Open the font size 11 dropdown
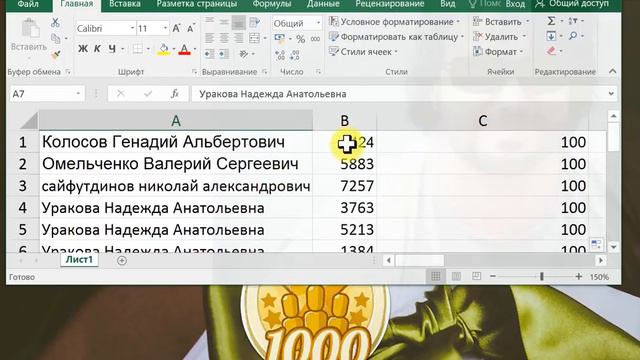Image resolution: width=640 pixels, height=360 pixels. tap(165, 28)
